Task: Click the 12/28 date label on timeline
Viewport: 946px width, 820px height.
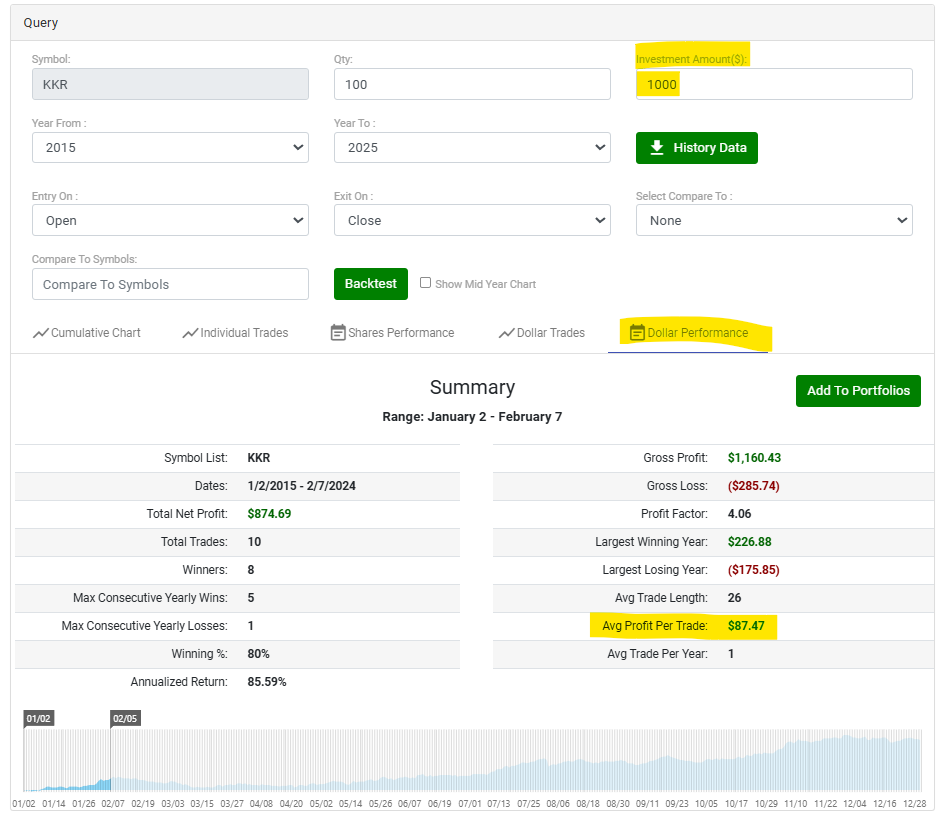Action: [x=914, y=804]
